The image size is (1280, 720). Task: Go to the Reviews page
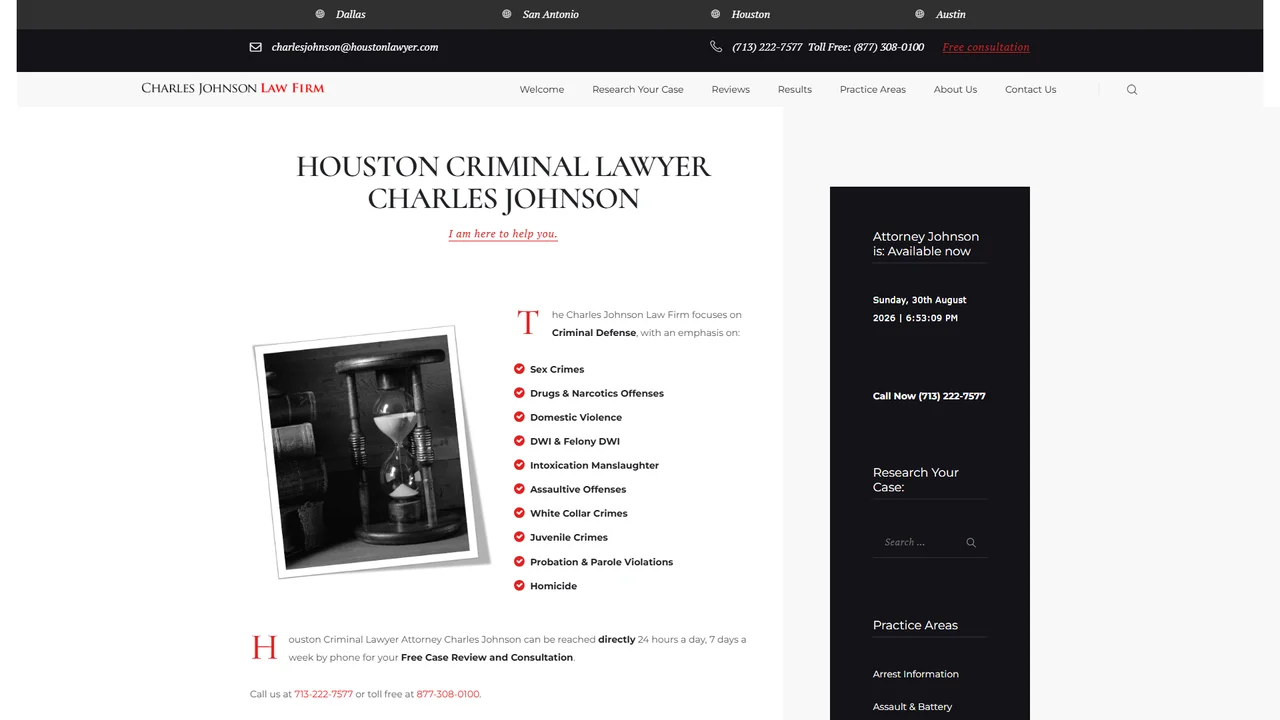click(x=731, y=90)
